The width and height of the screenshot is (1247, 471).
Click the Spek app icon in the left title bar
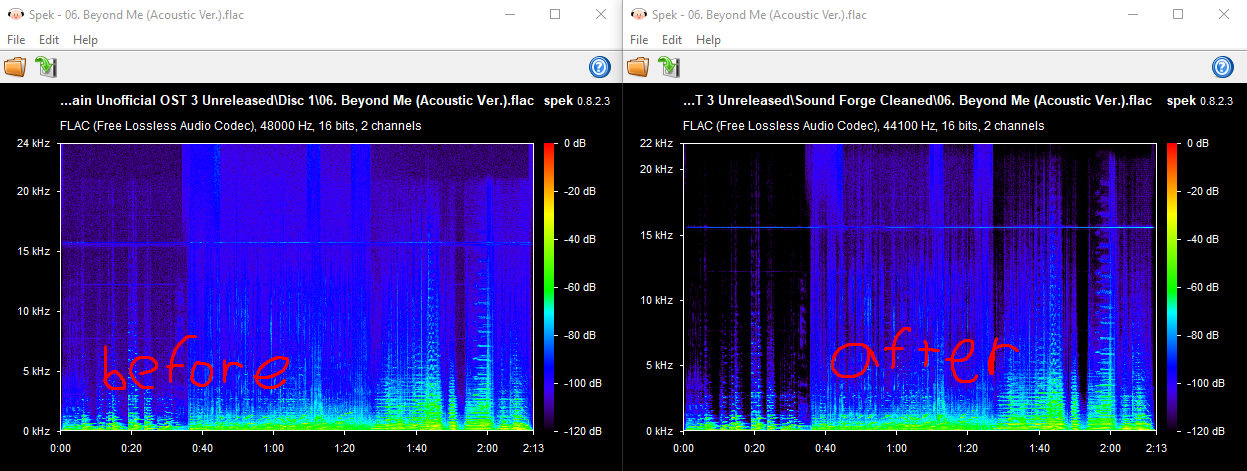pos(13,15)
